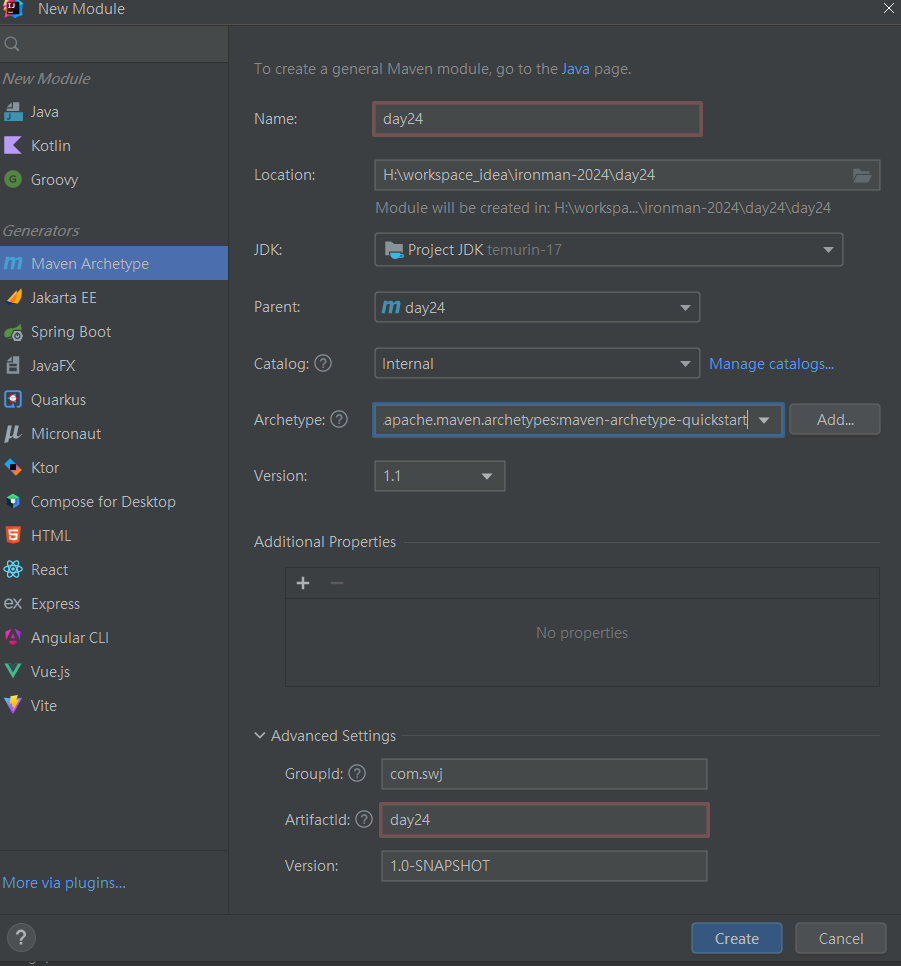This screenshot has height=966, width=901.
Task: Open the Catalog dropdown
Action: (x=537, y=363)
